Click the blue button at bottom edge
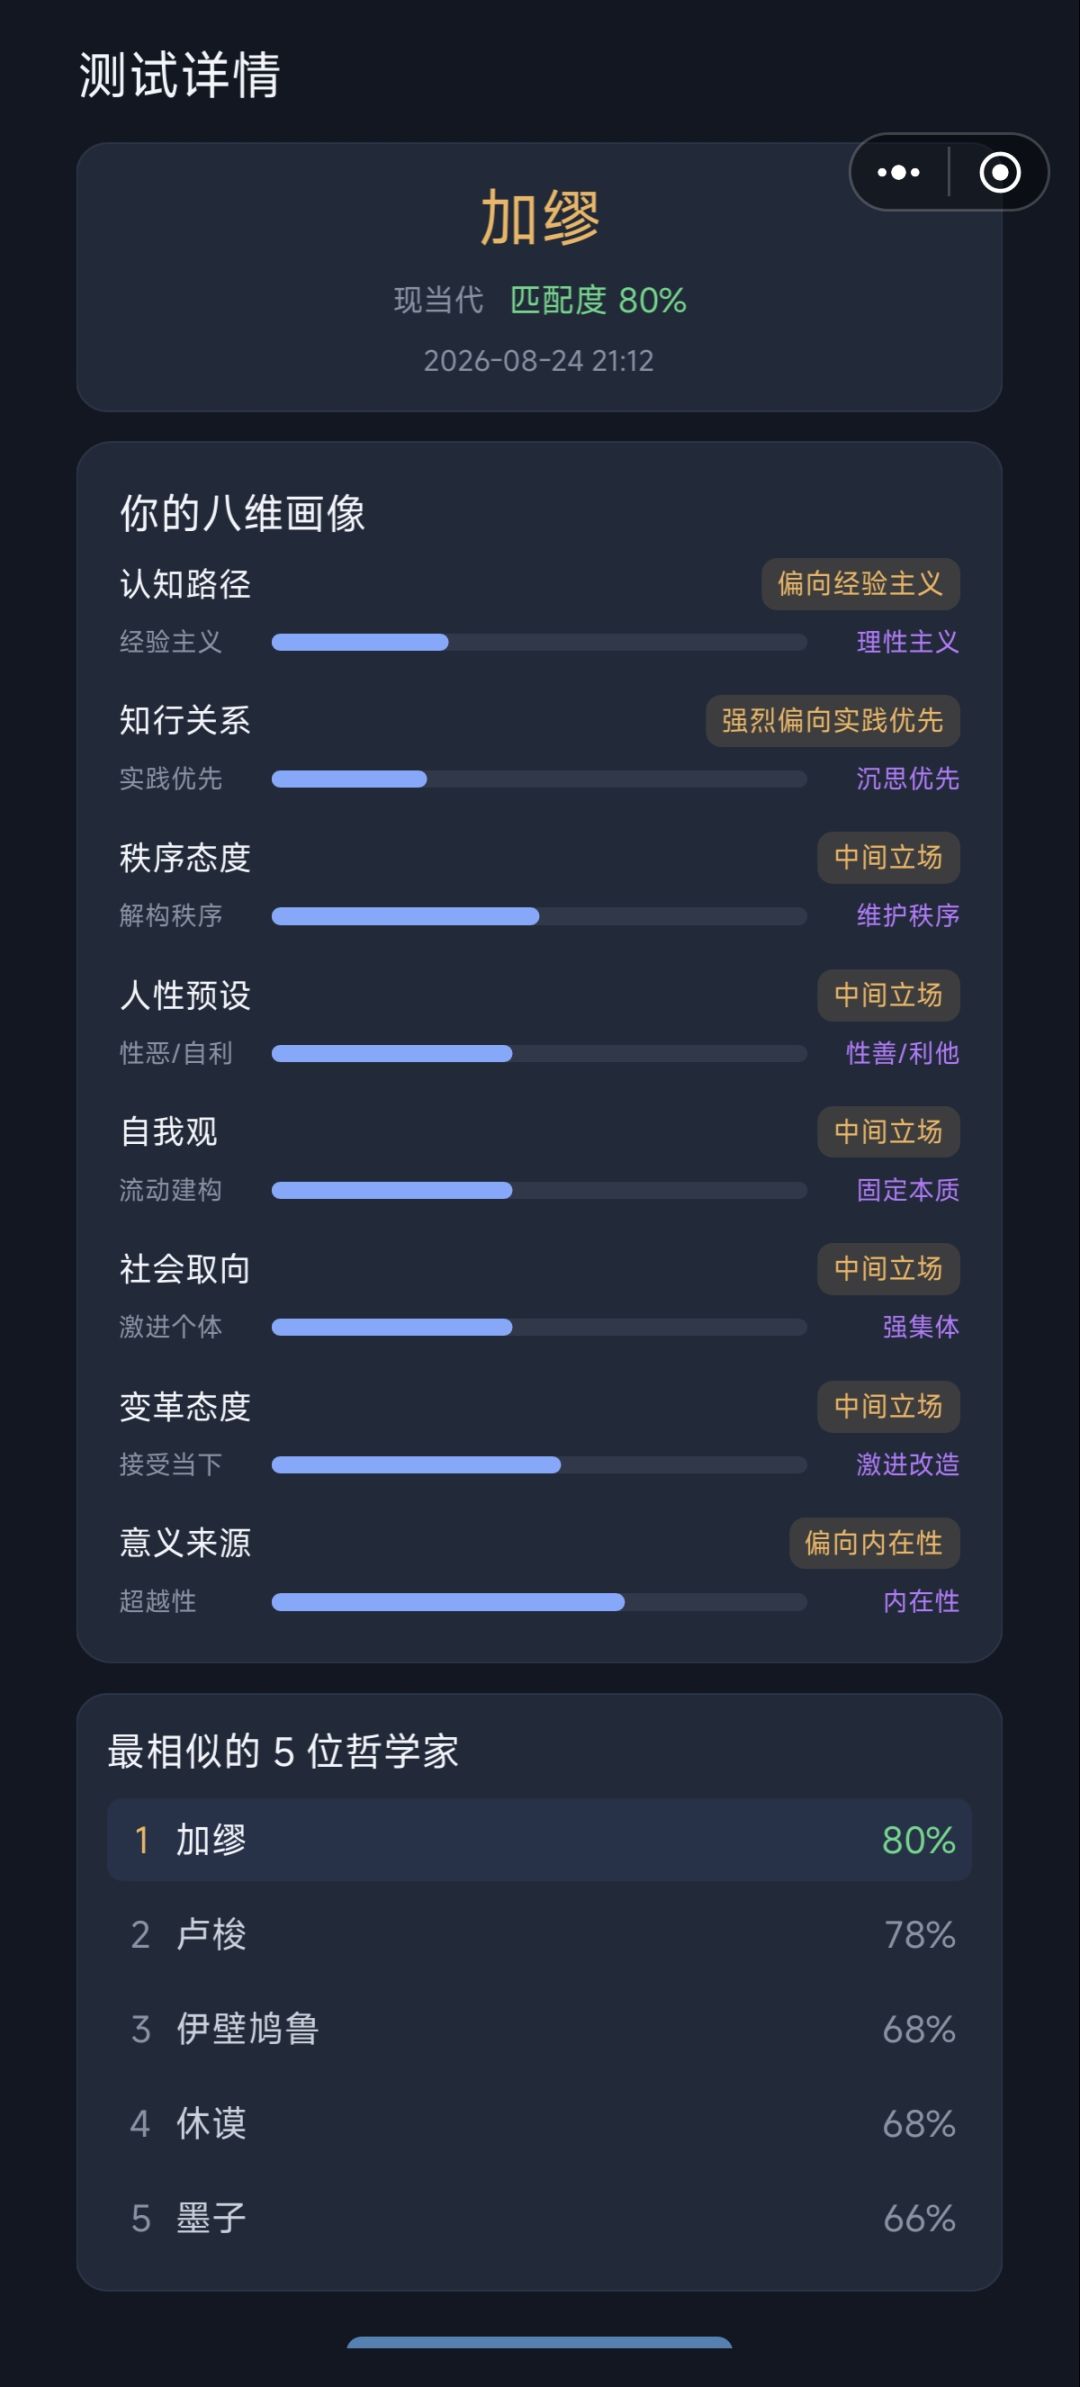1080x2387 pixels. click(x=539, y=2342)
